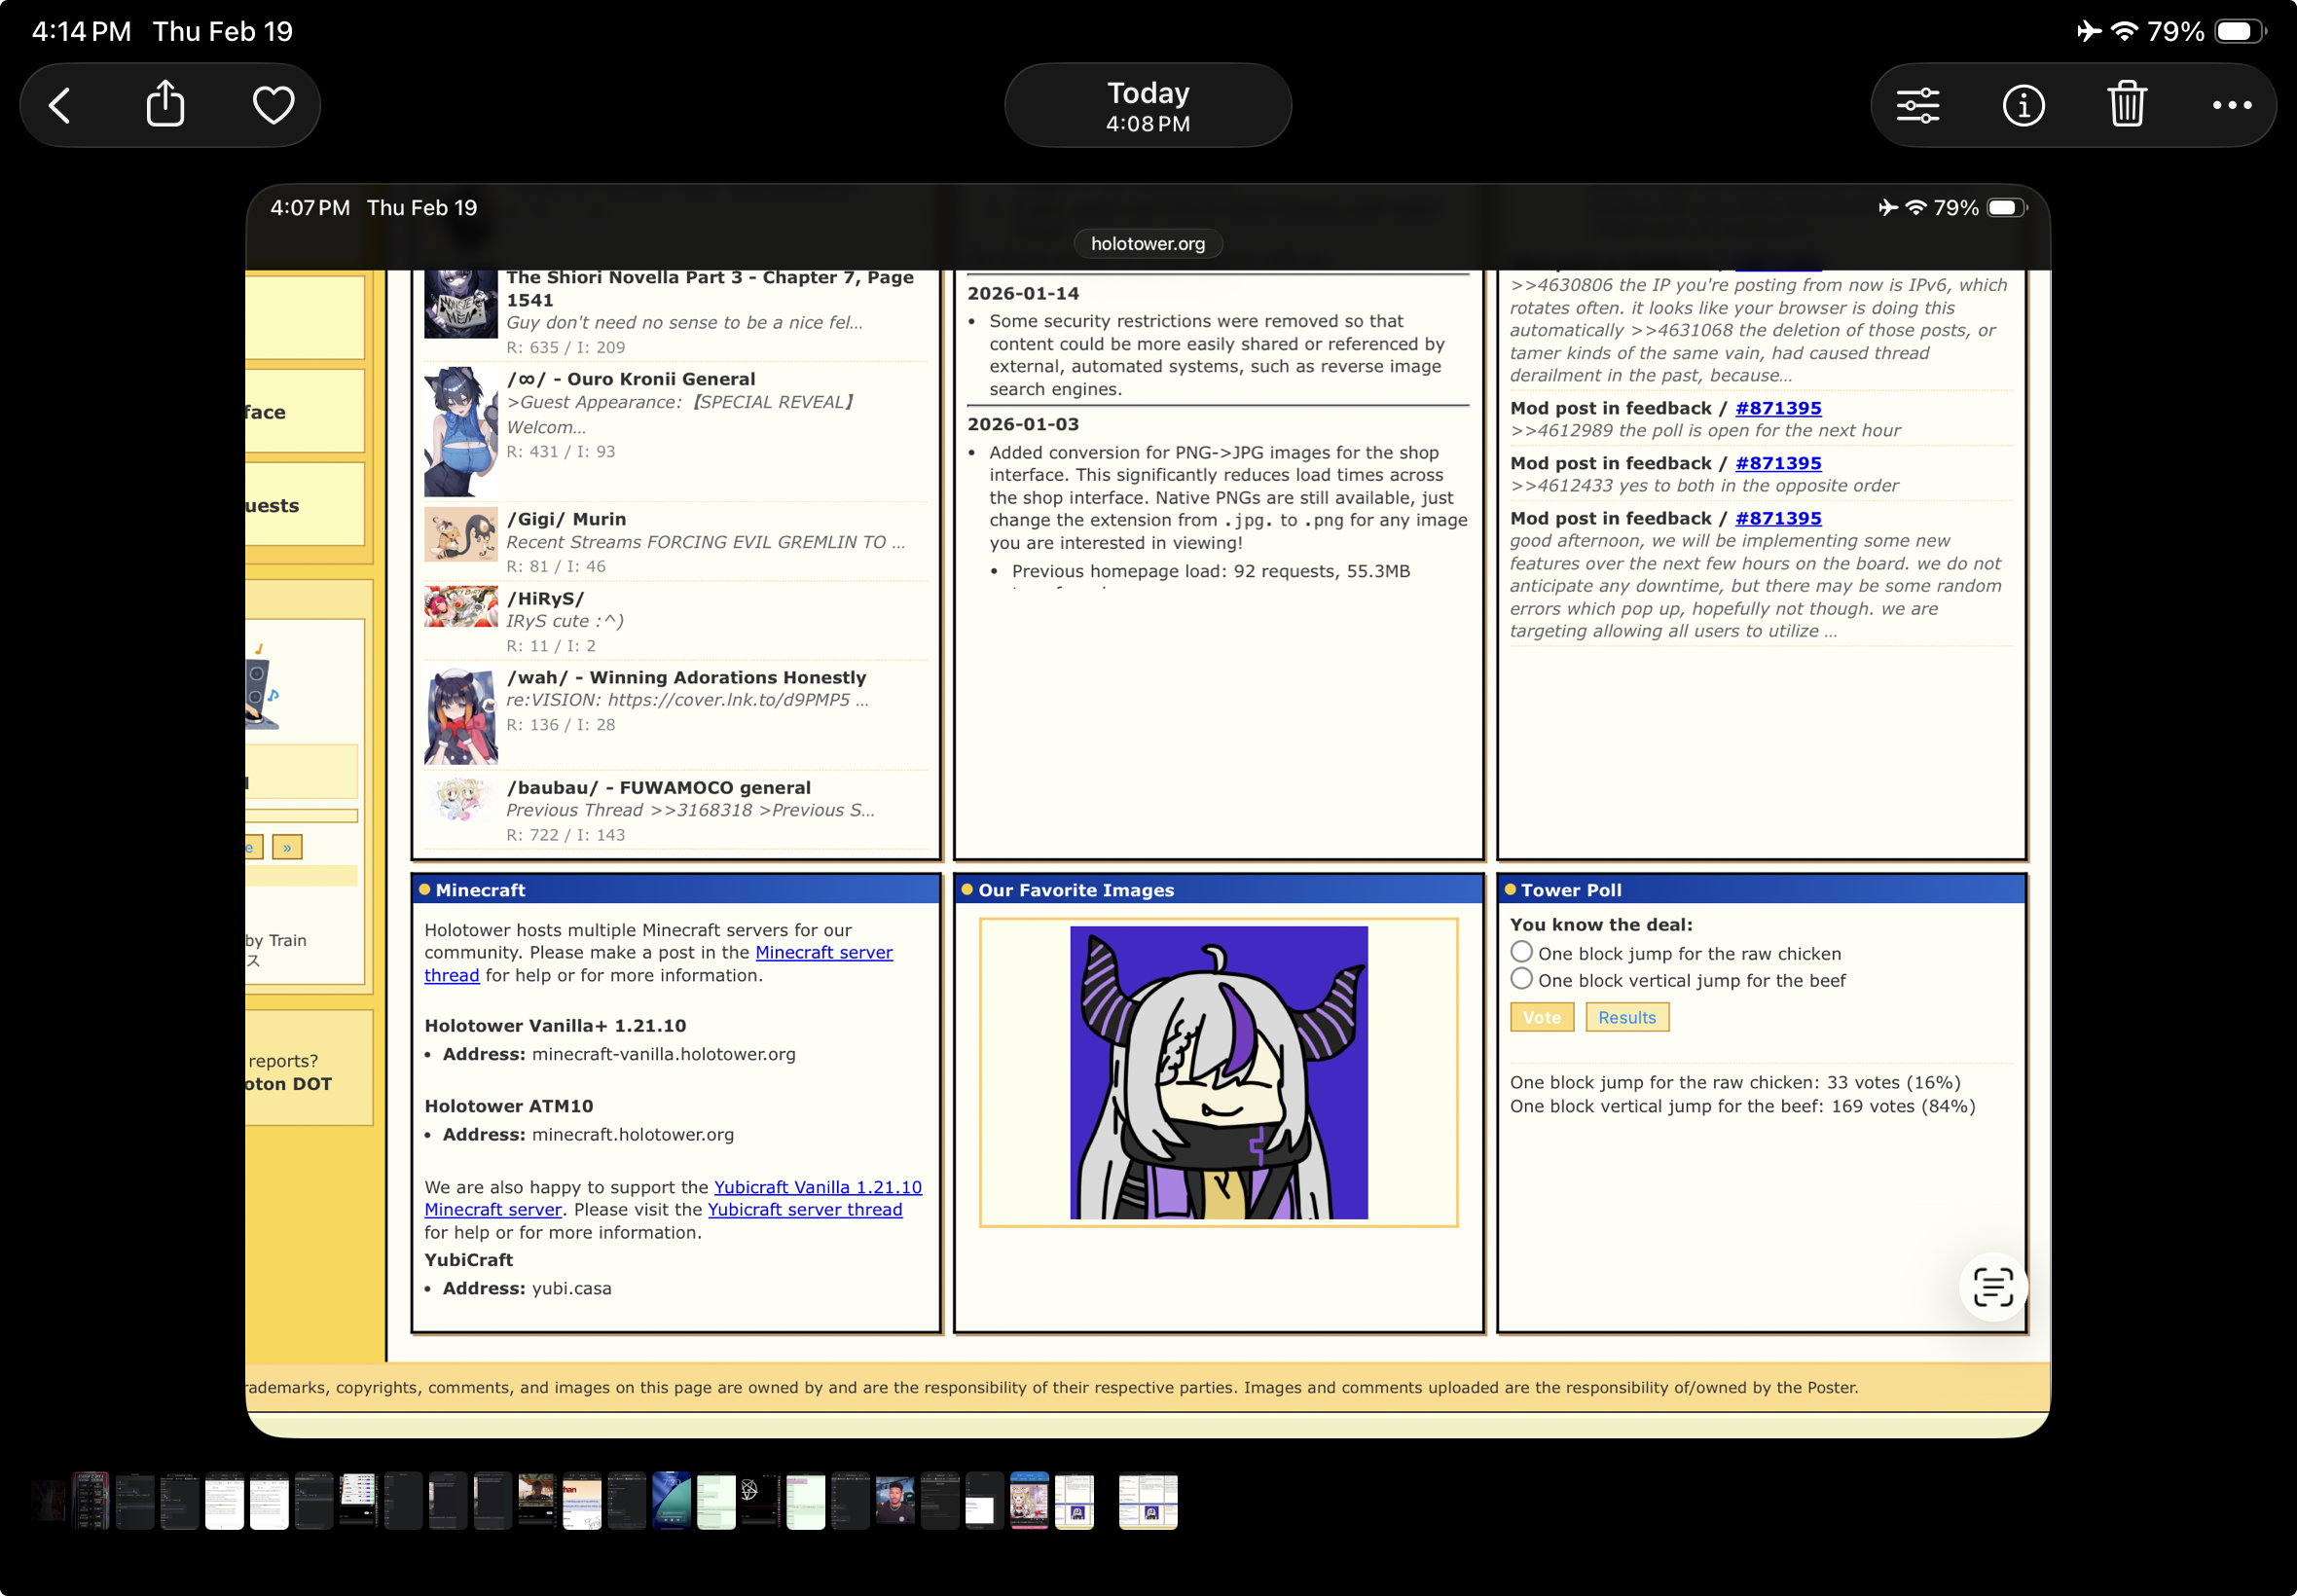Click the » next arrow button in sidebar
The image size is (2297, 1596).
click(287, 847)
